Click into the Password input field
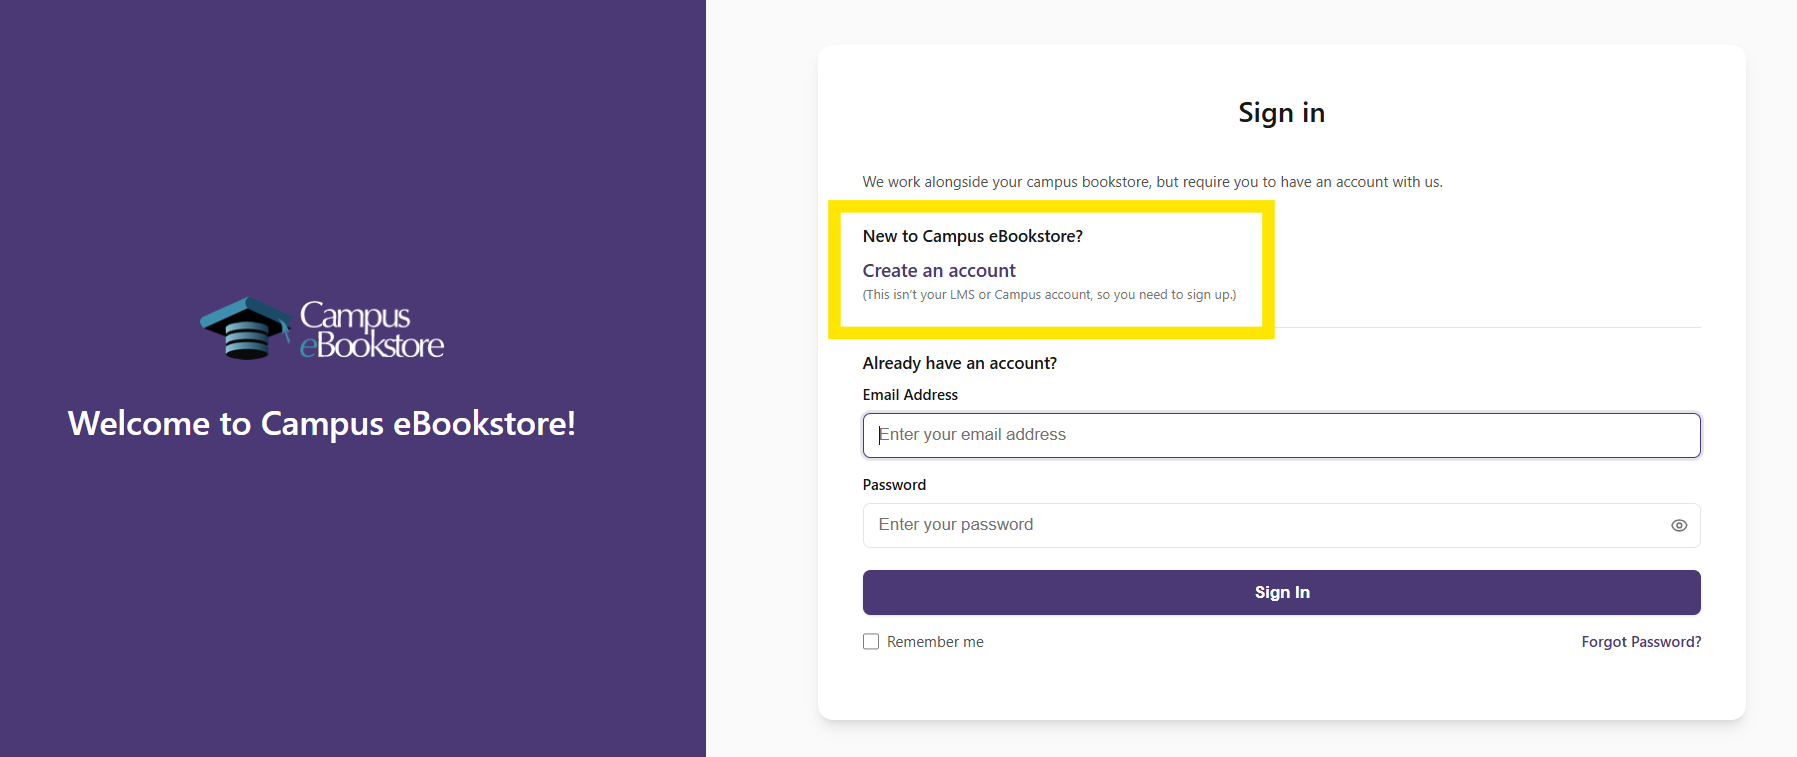Viewport: 1797px width, 757px height. point(1260,526)
